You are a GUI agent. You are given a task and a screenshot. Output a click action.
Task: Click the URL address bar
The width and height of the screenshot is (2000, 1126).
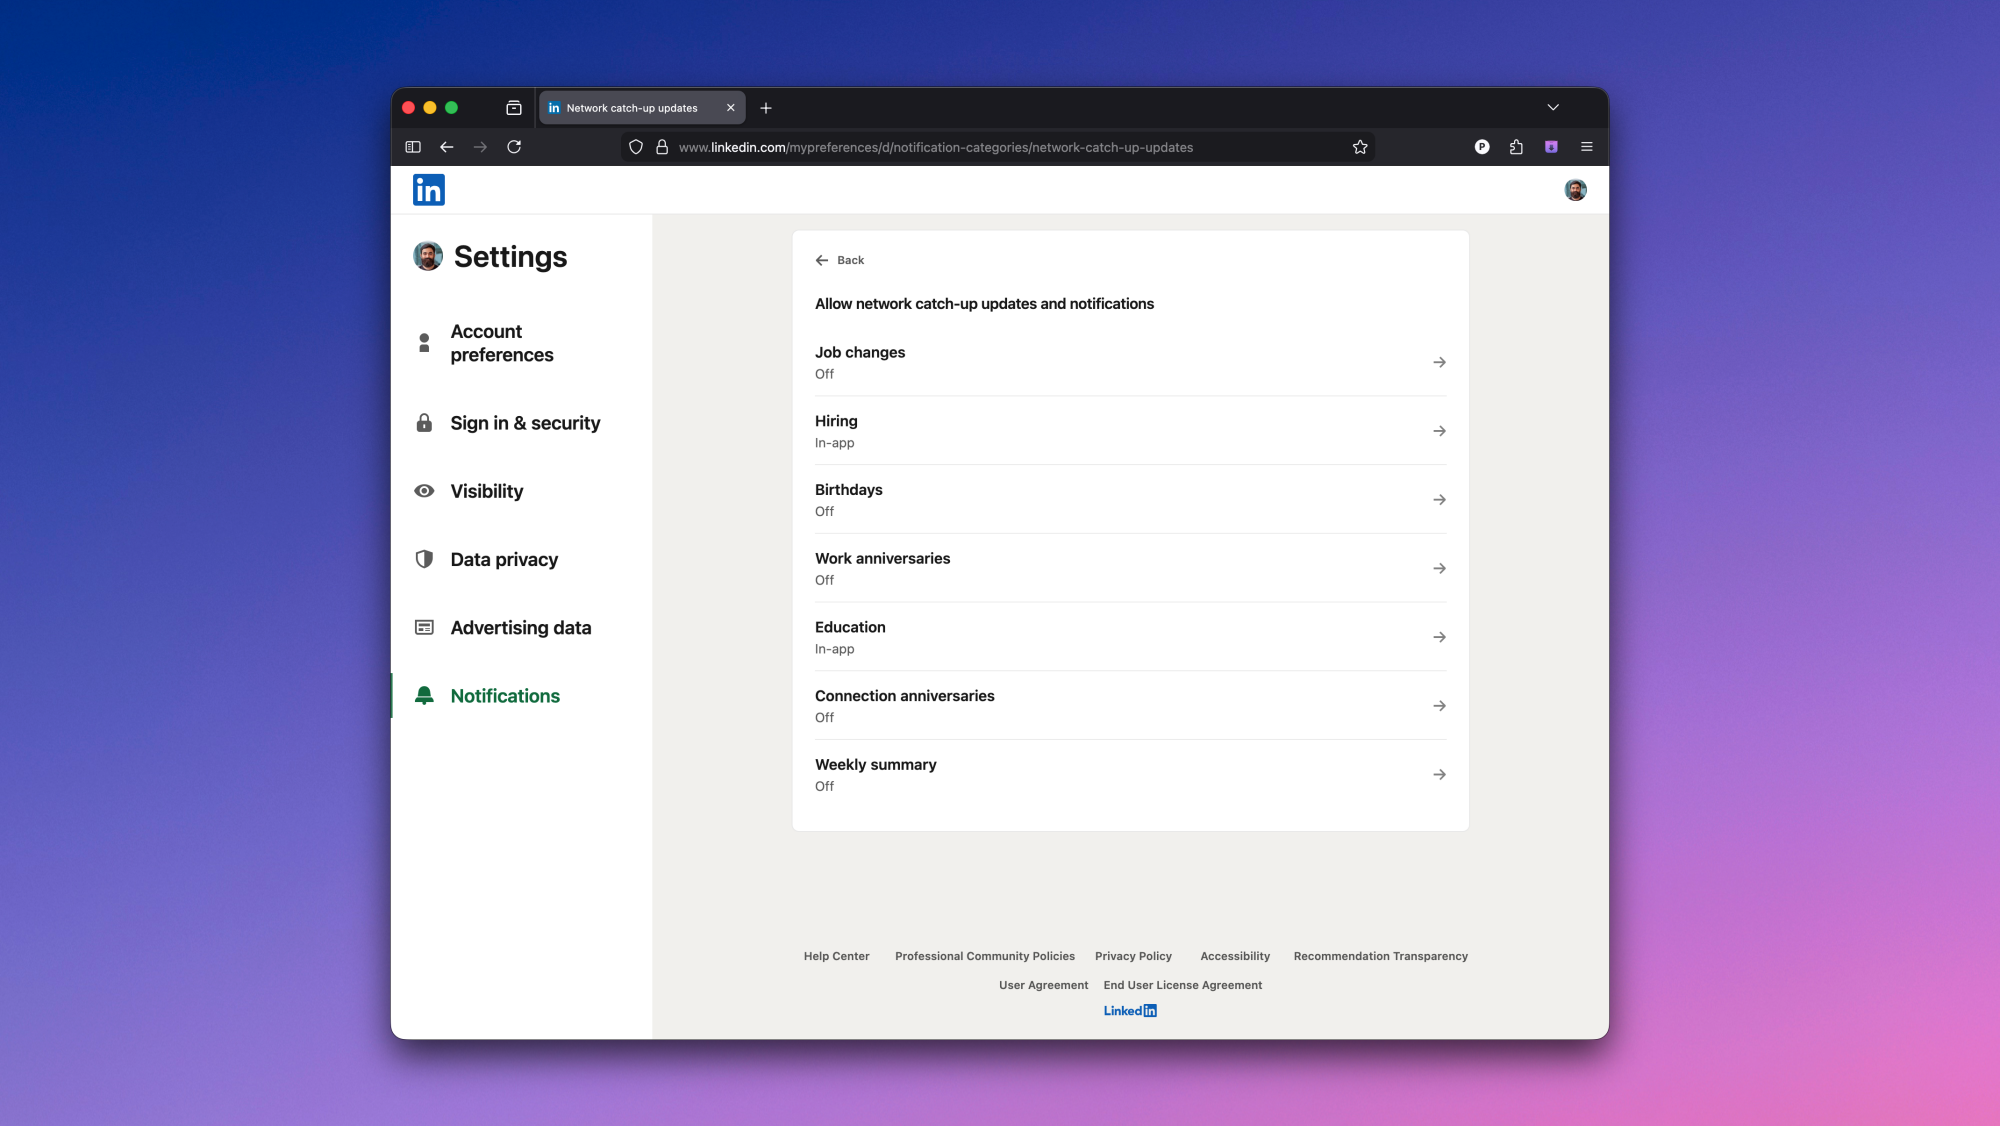935,147
